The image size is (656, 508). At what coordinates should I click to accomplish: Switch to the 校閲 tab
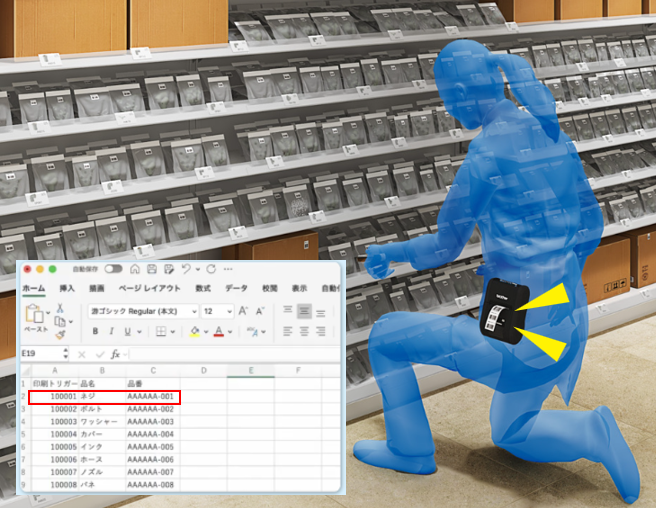(x=270, y=288)
